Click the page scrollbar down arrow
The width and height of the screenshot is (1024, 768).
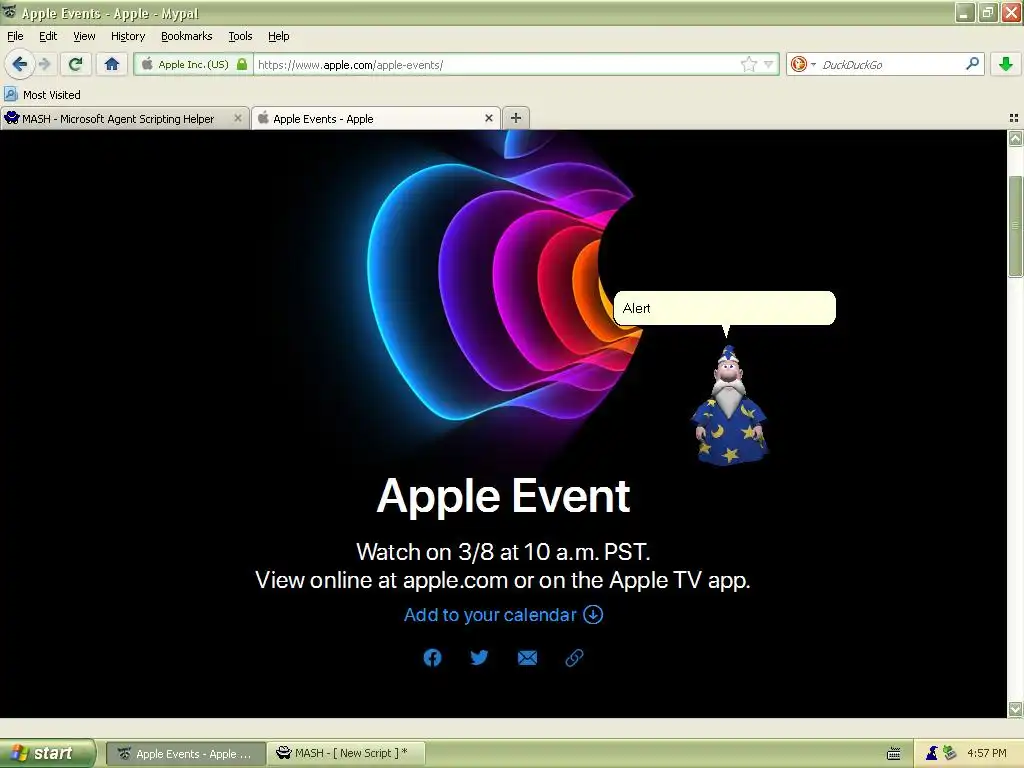point(1015,709)
